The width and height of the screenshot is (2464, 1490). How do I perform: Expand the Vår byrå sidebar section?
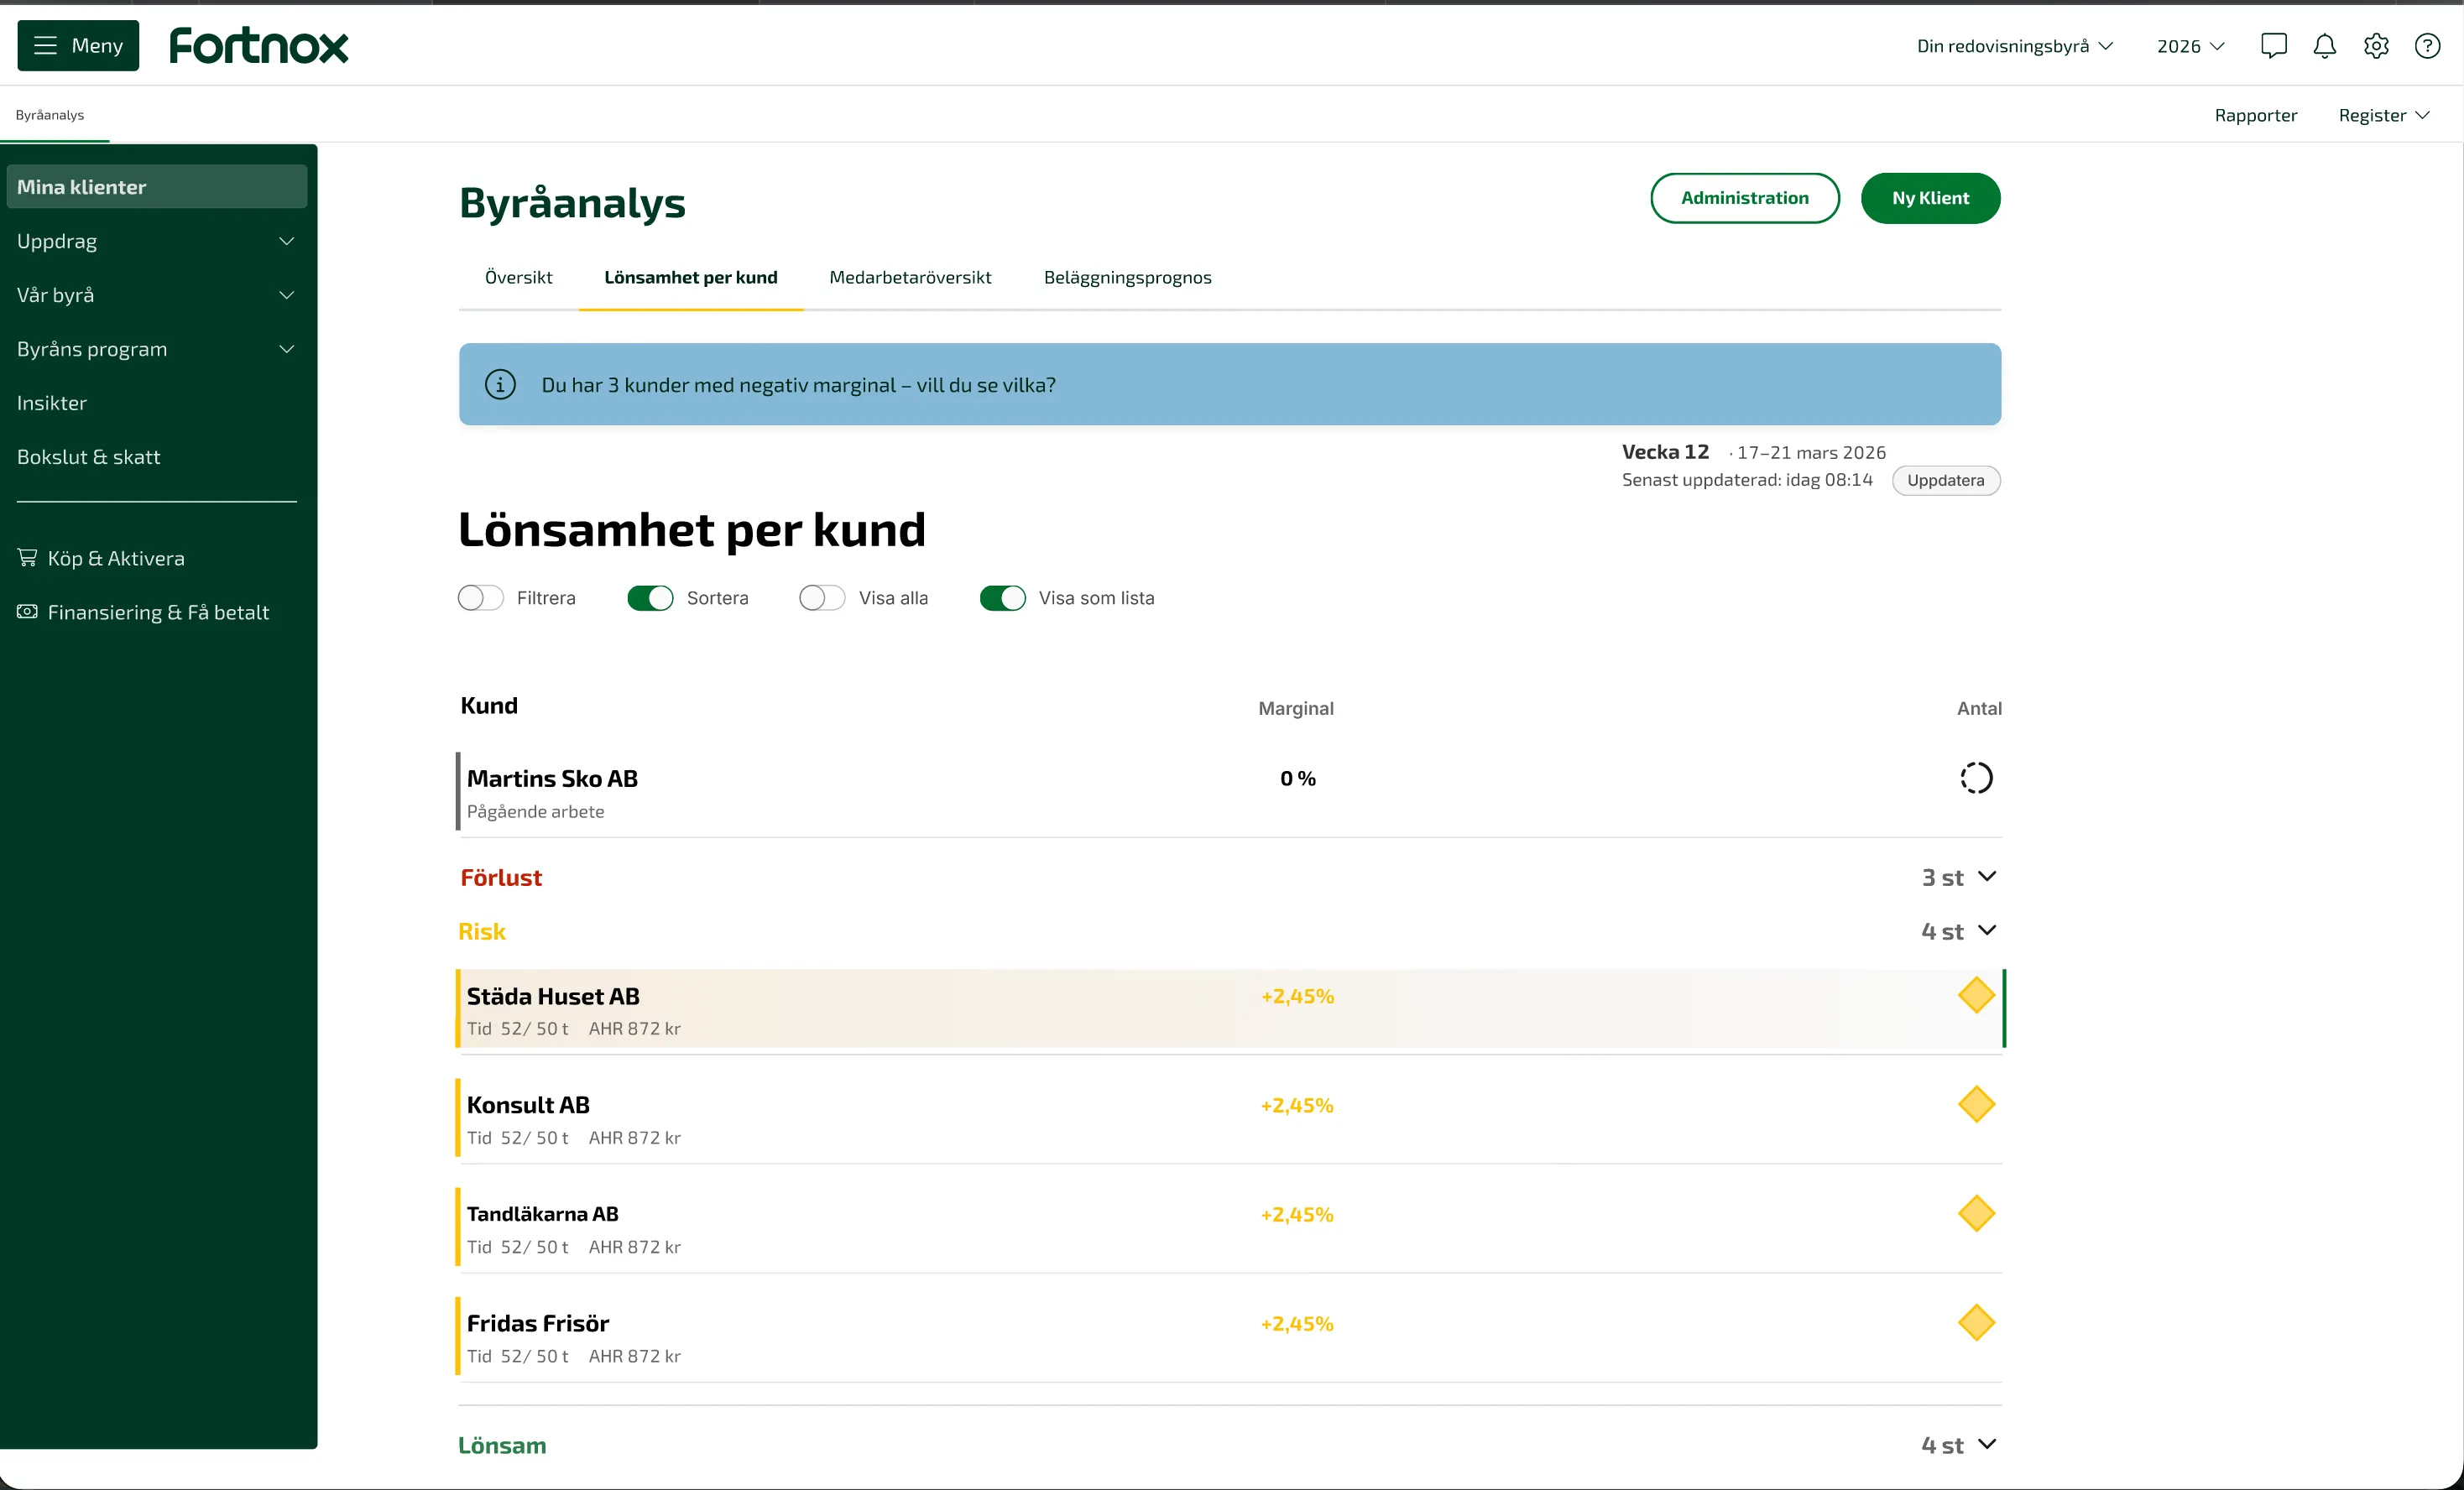[156, 295]
